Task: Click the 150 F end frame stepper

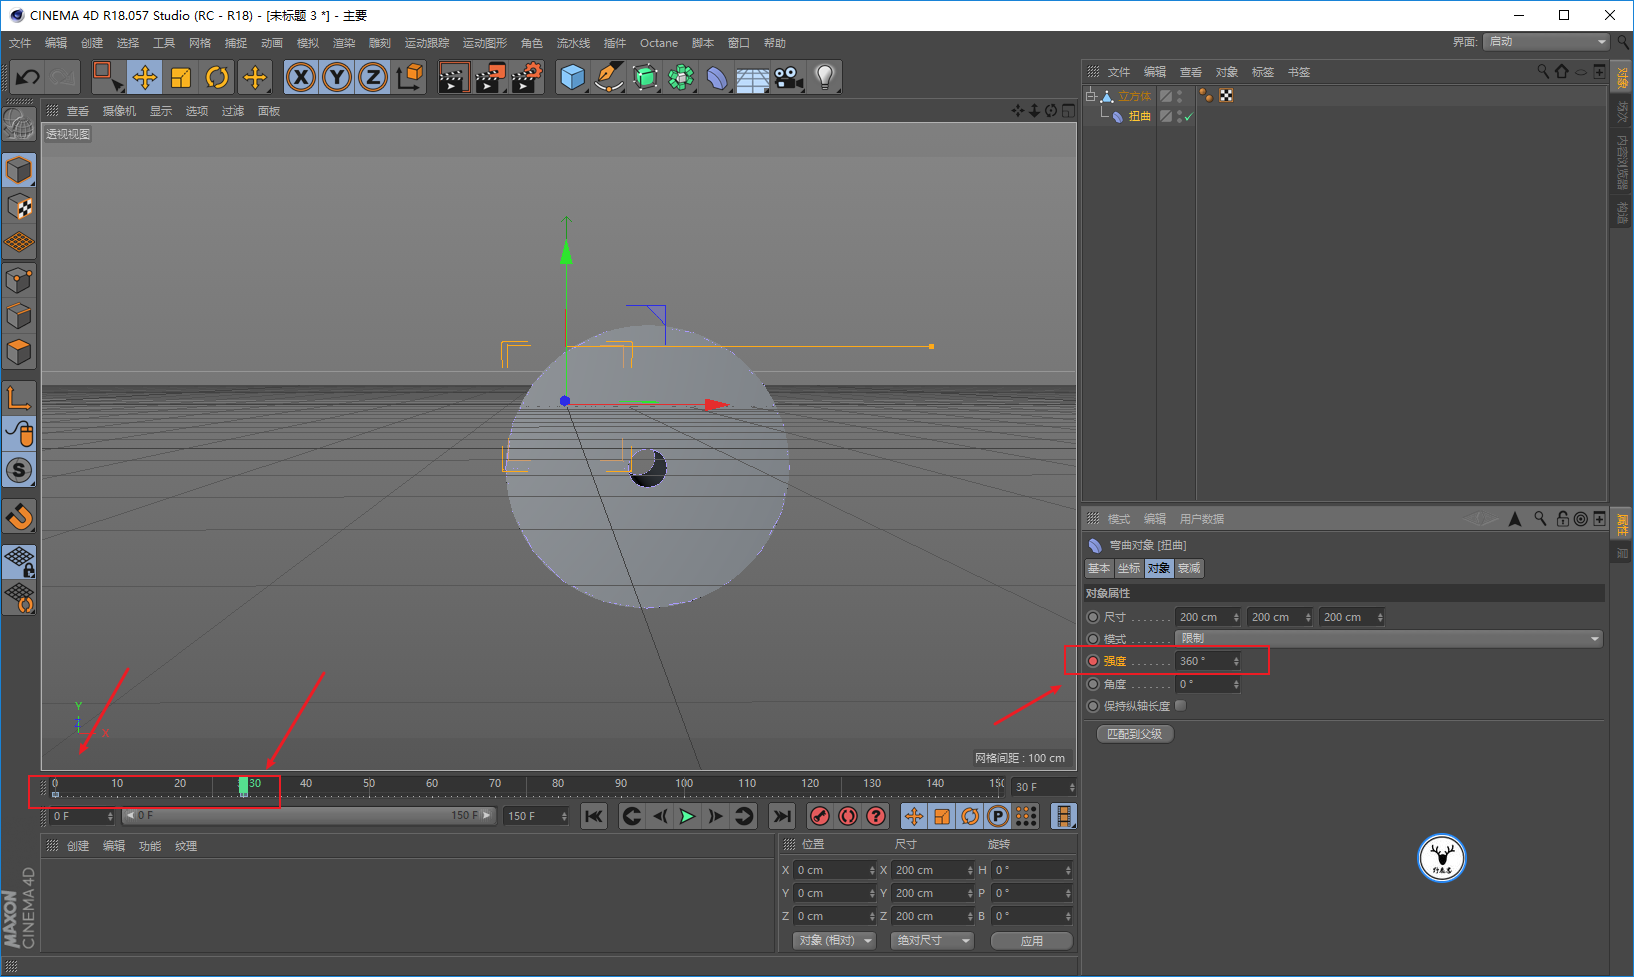Action: click(564, 816)
